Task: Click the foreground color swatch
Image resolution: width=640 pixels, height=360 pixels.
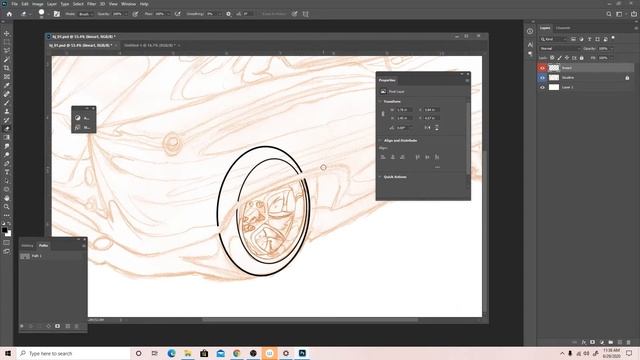Action: (x=4, y=230)
